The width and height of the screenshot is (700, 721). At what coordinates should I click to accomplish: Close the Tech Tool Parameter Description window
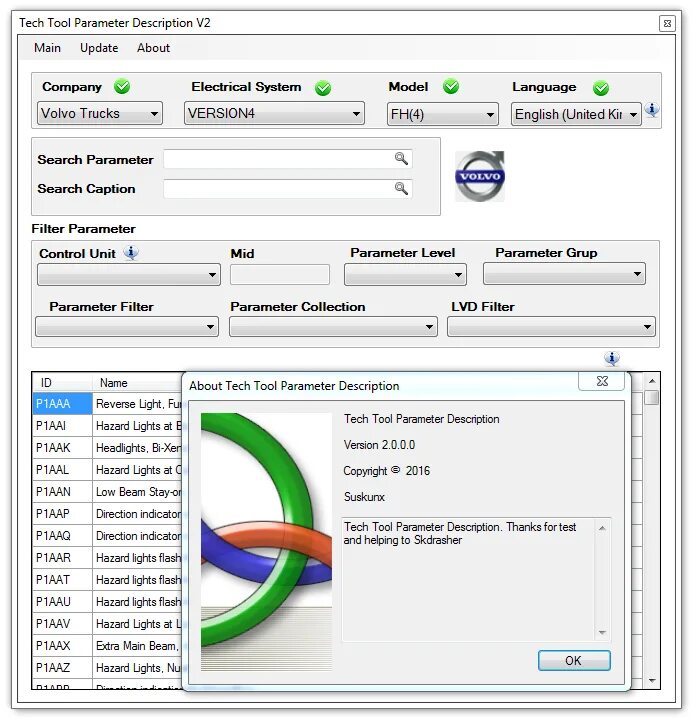pyautogui.click(x=667, y=23)
